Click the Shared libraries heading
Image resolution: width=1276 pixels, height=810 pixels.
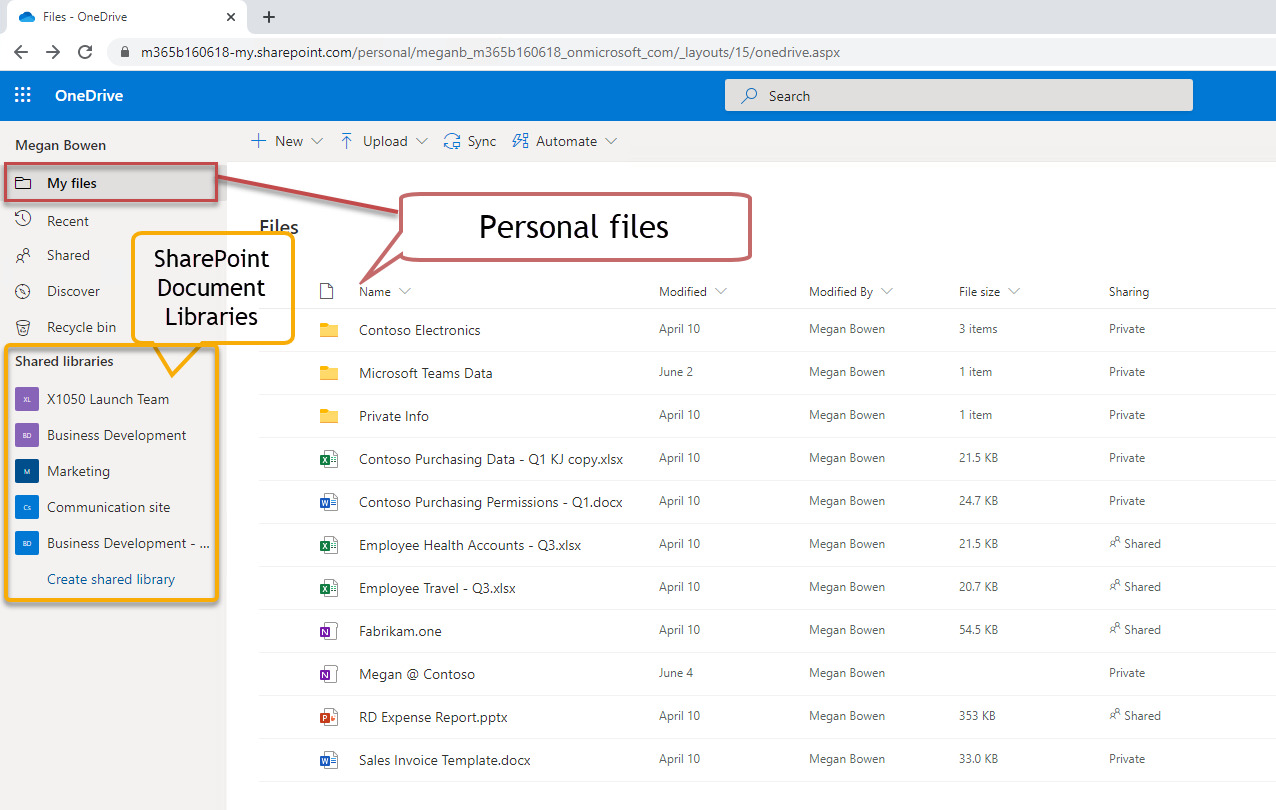[64, 361]
